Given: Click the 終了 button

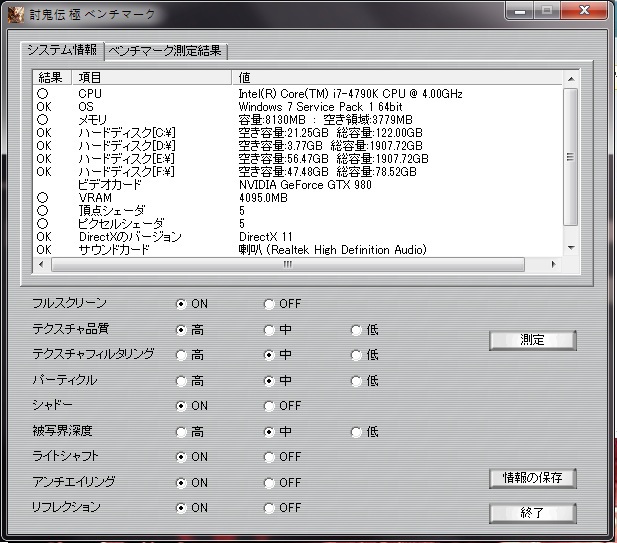Looking at the screenshot, I should point(533,513).
